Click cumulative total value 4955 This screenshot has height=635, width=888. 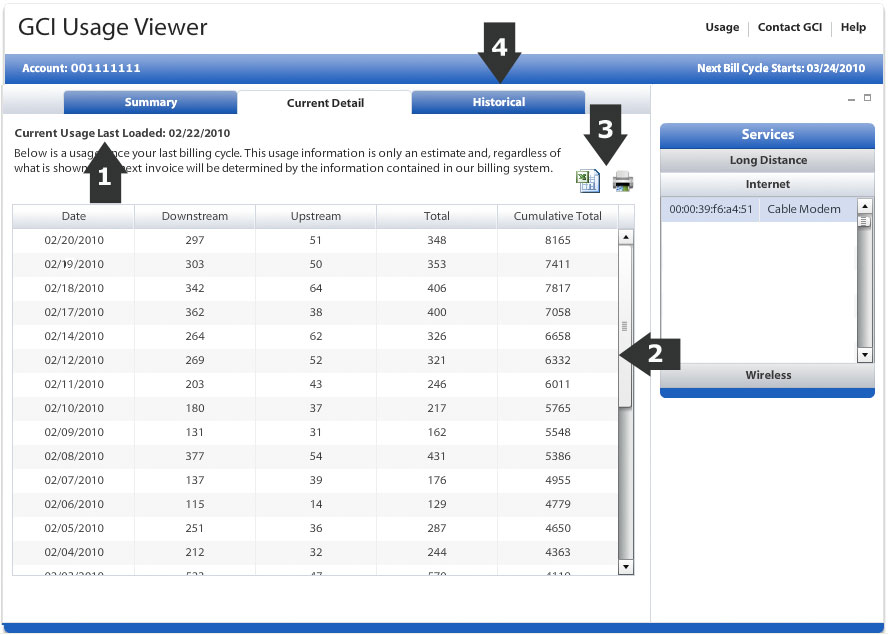coord(558,480)
